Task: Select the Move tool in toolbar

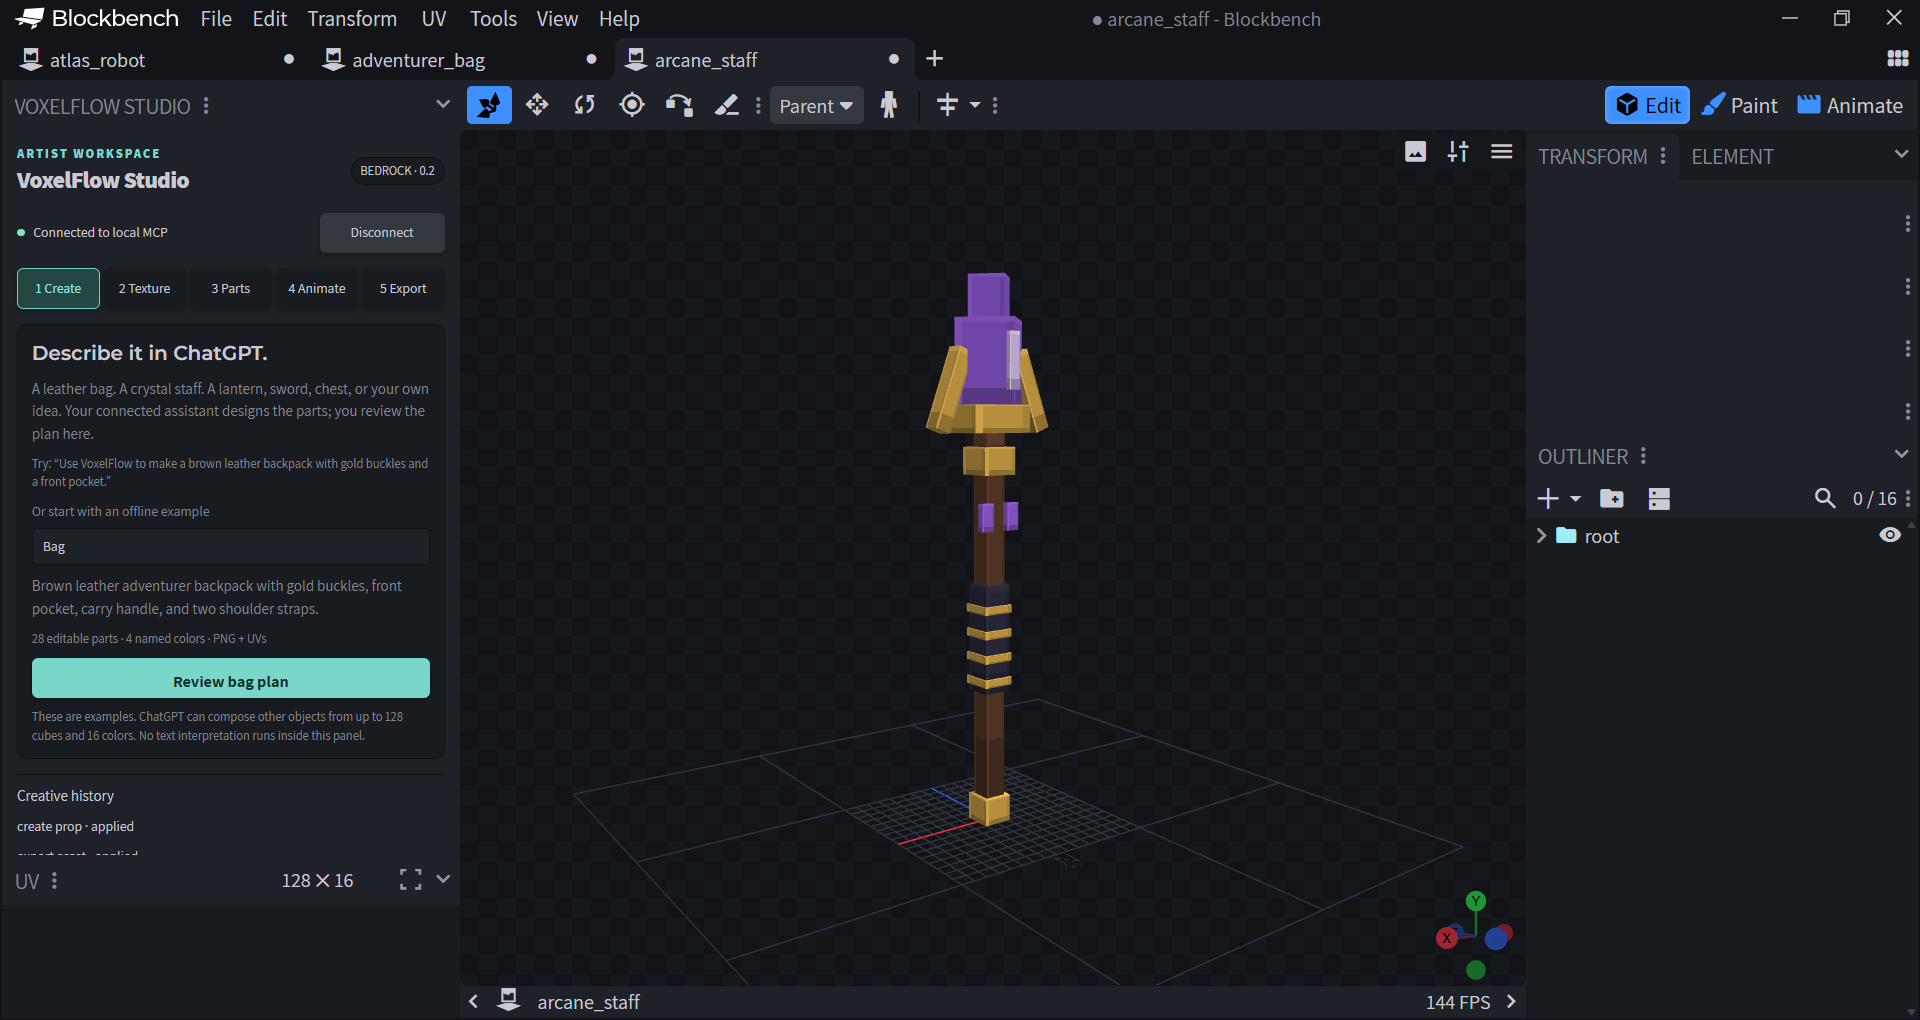Action: [x=489, y=105]
